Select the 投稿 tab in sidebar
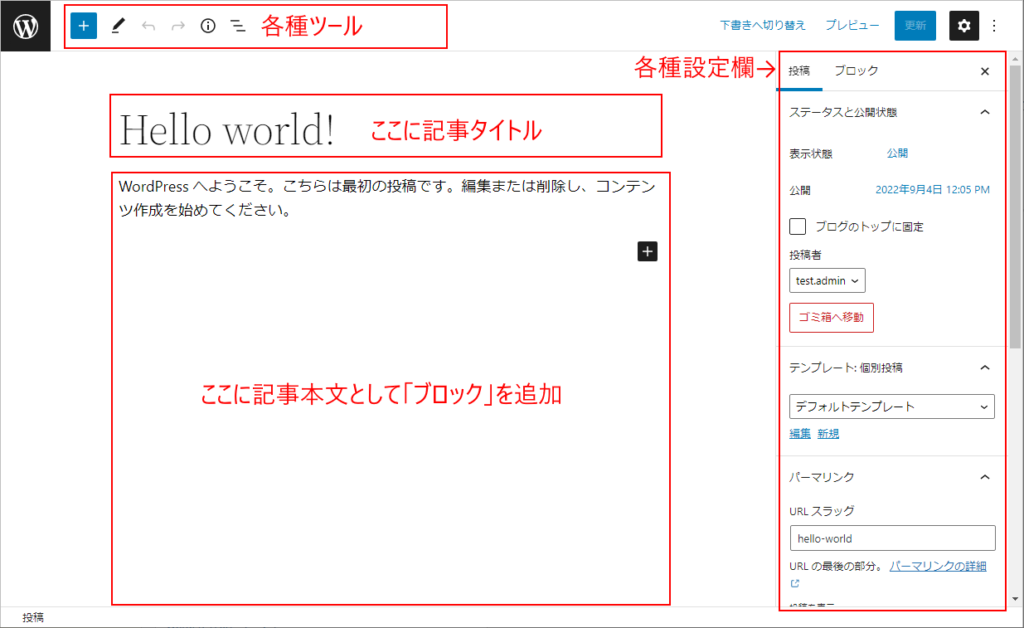The width and height of the screenshot is (1024, 628). [799, 71]
